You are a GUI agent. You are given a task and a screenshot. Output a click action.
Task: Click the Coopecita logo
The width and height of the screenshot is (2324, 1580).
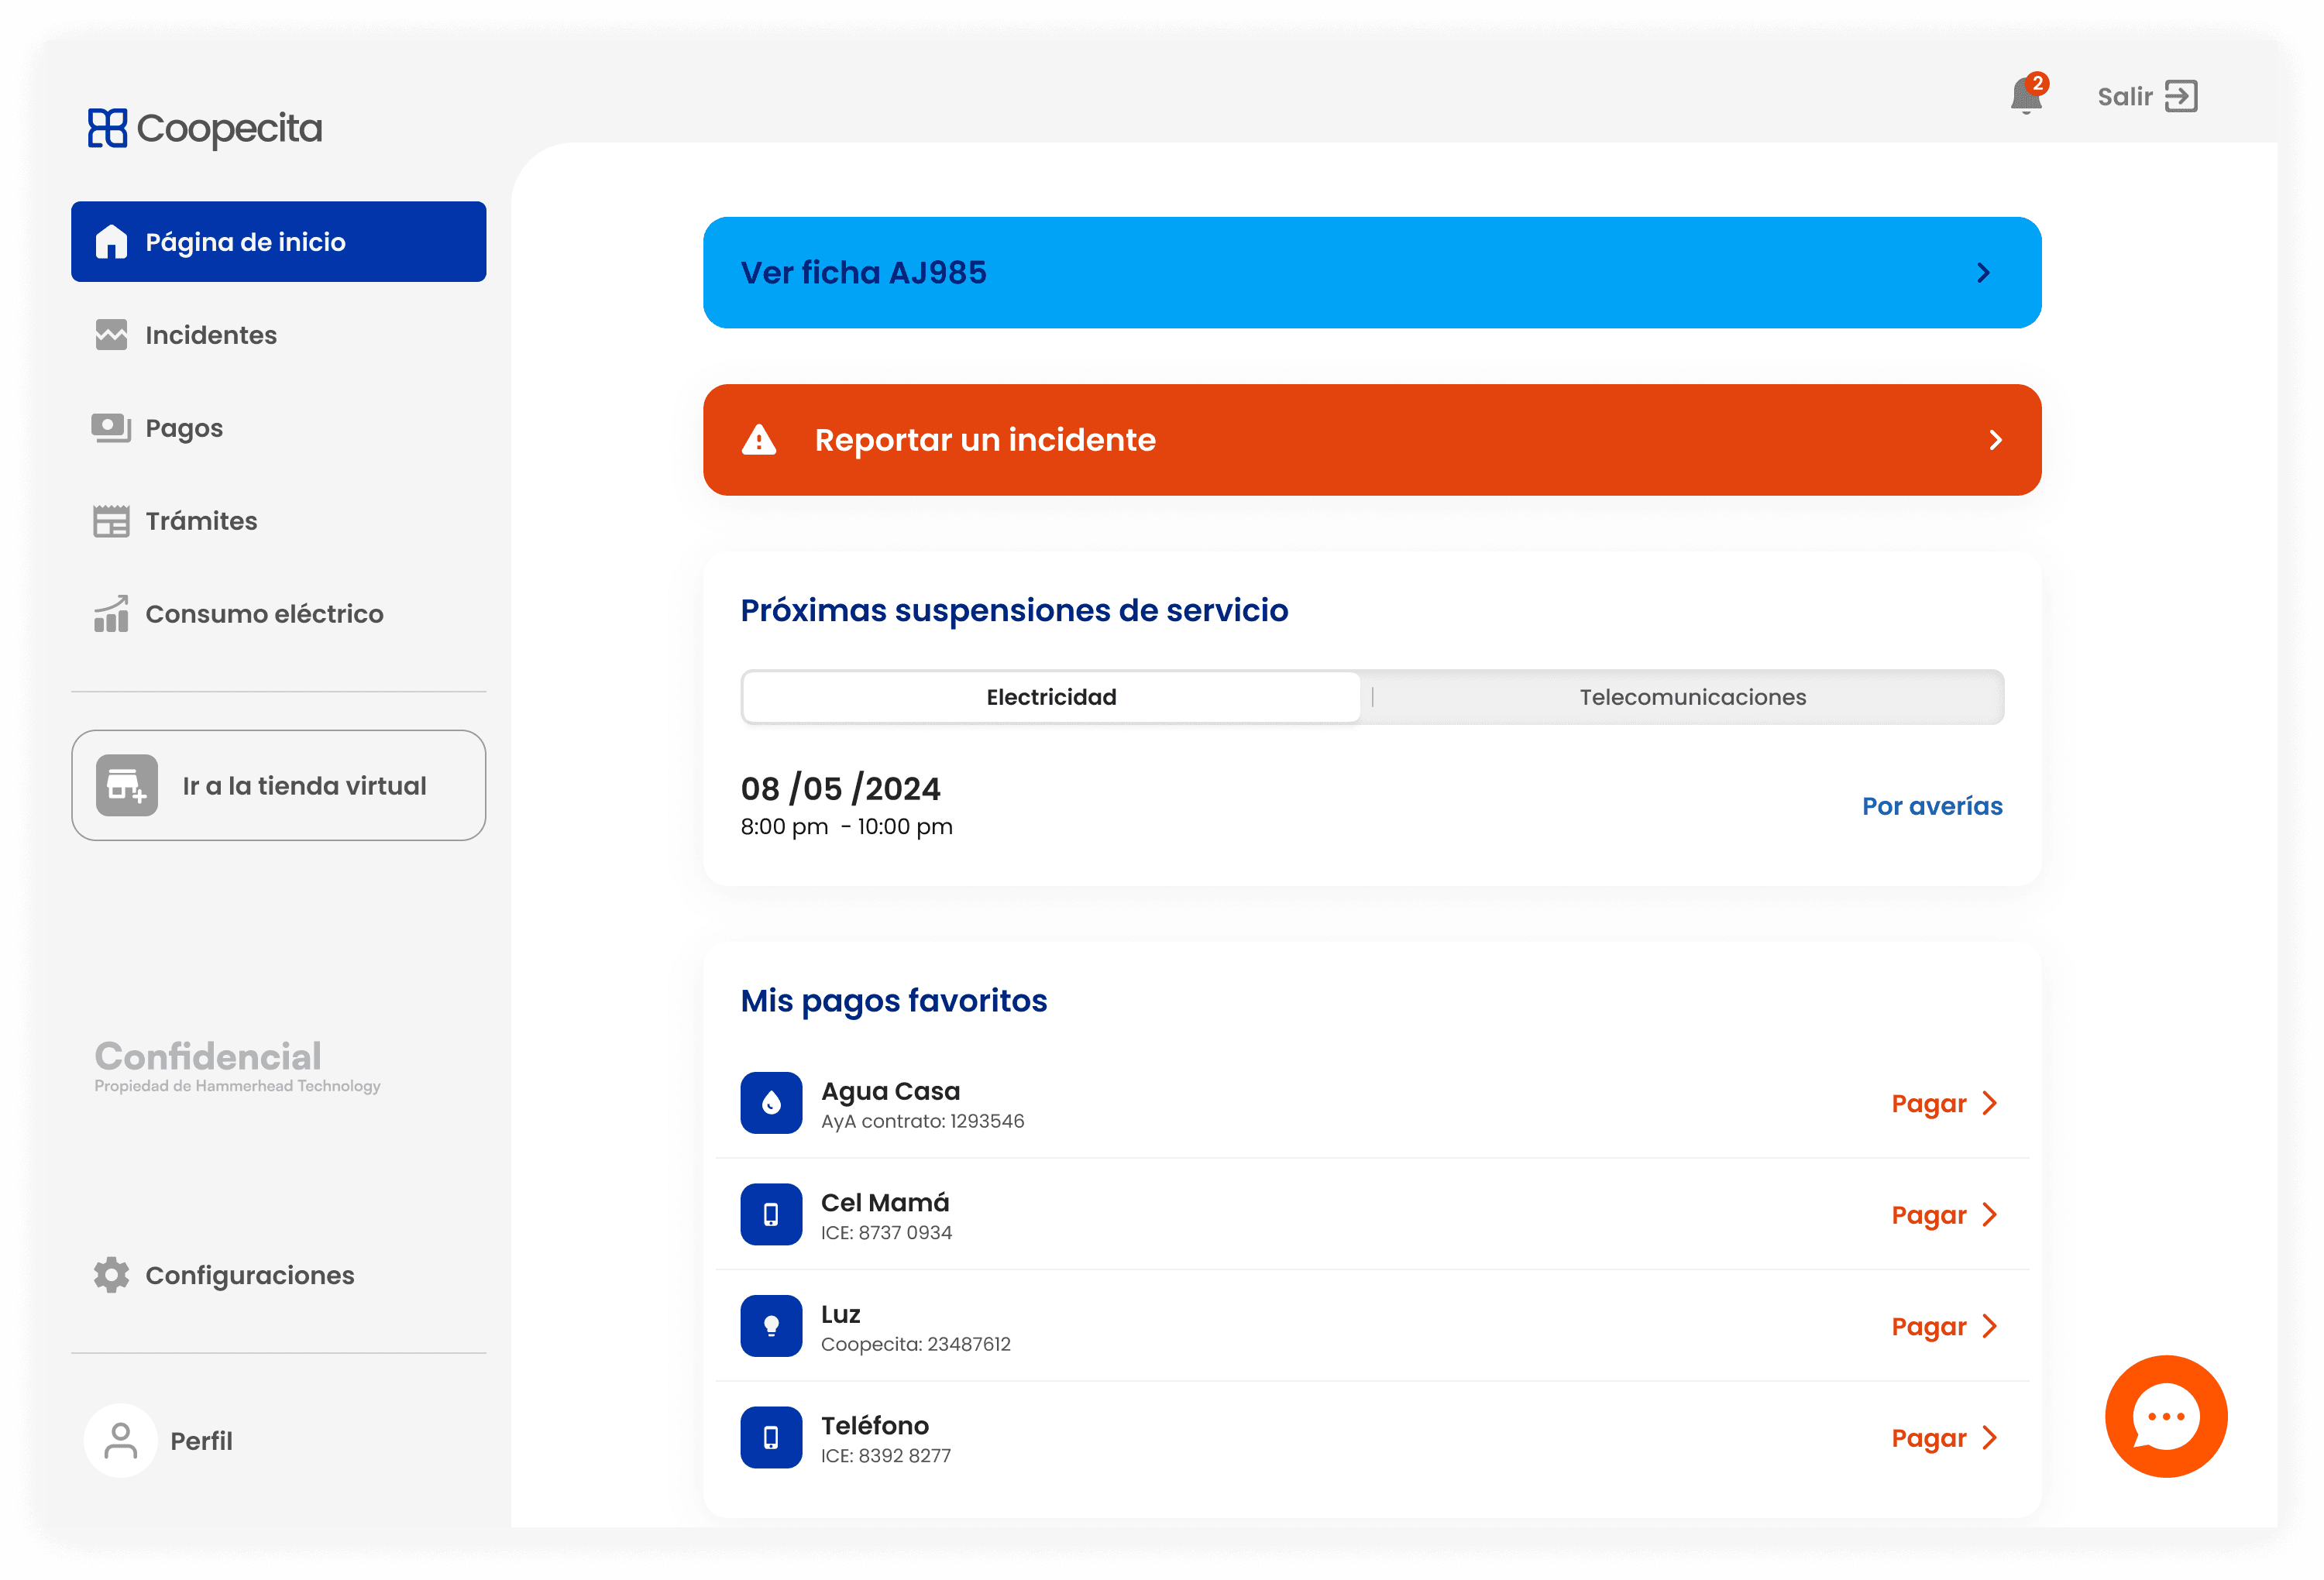pyautogui.click(x=205, y=128)
